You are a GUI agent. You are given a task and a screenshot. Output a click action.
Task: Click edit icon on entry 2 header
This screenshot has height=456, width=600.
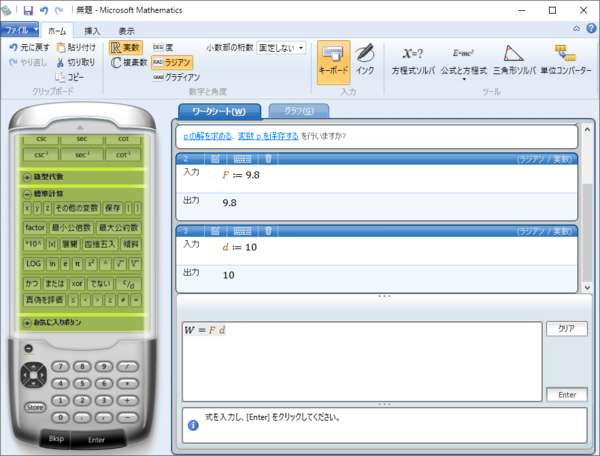[x=215, y=159]
